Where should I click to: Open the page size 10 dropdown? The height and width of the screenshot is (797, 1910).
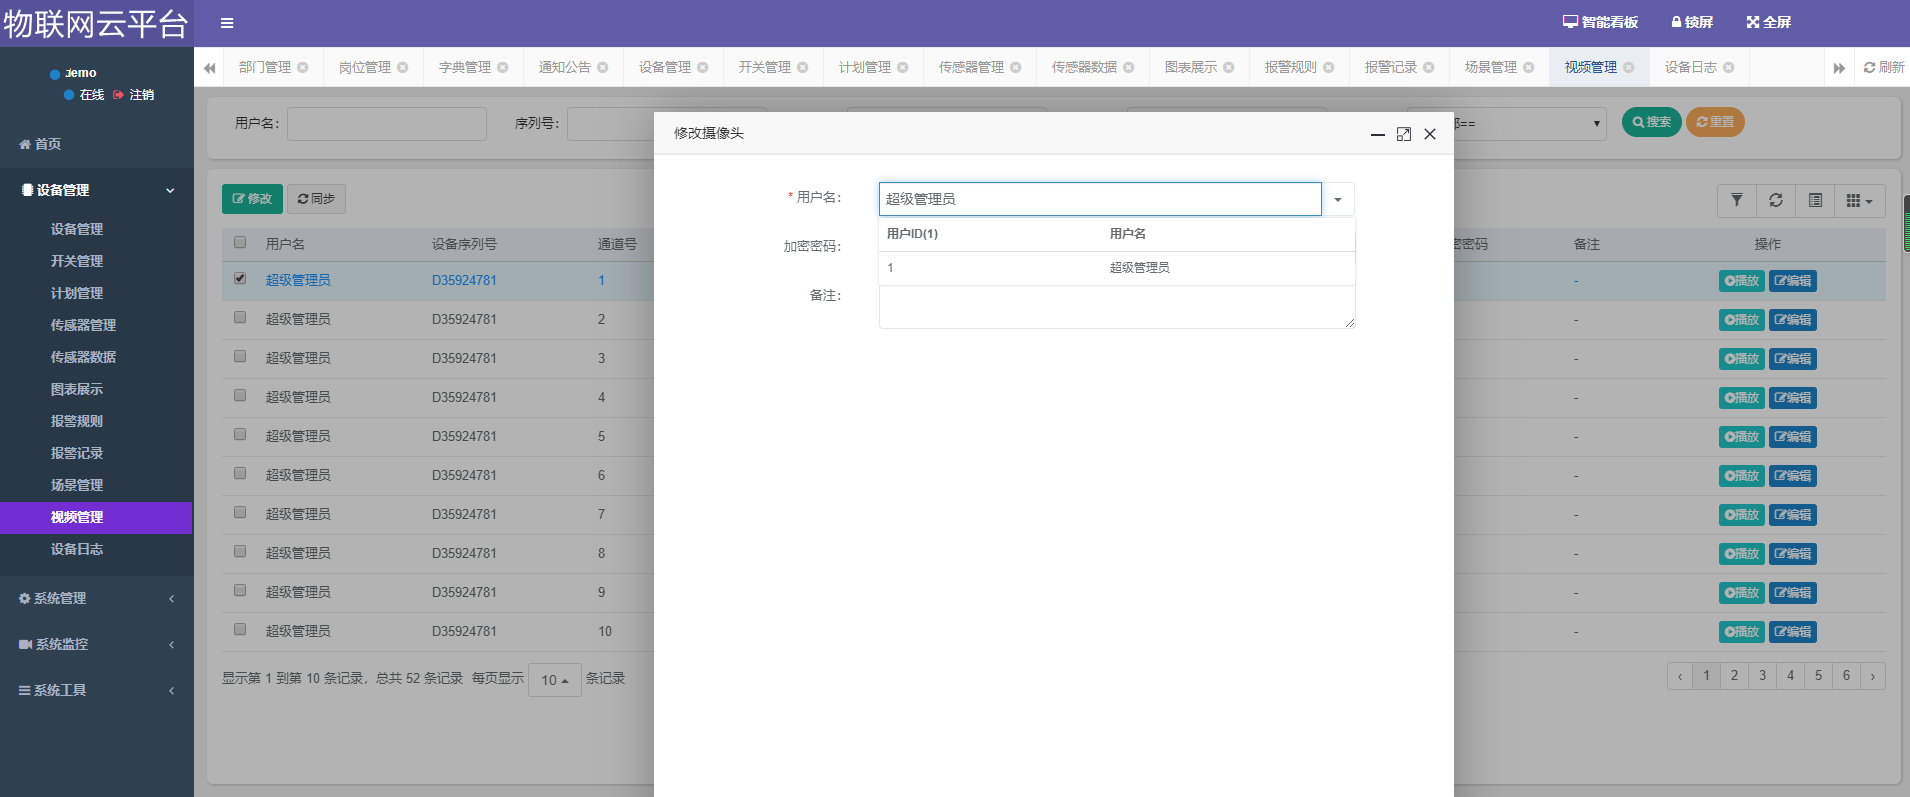(554, 680)
